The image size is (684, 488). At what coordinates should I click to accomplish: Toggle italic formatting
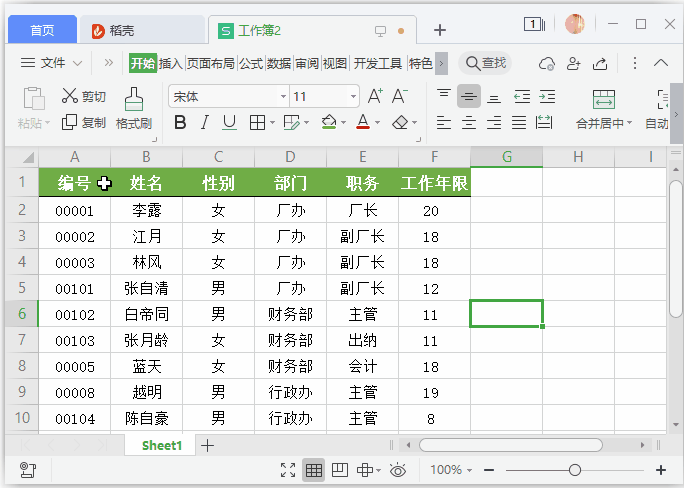pyautogui.click(x=205, y=123)
